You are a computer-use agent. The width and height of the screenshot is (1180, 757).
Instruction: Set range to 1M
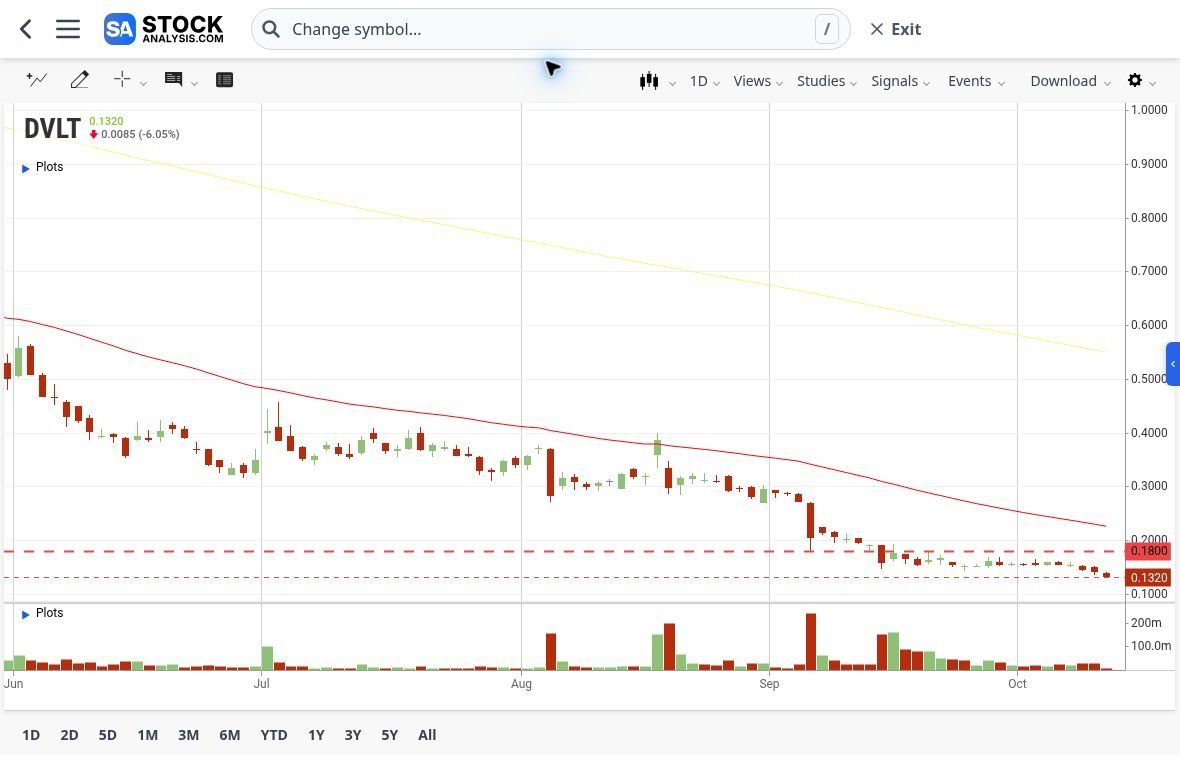click(x=148, y=735)
